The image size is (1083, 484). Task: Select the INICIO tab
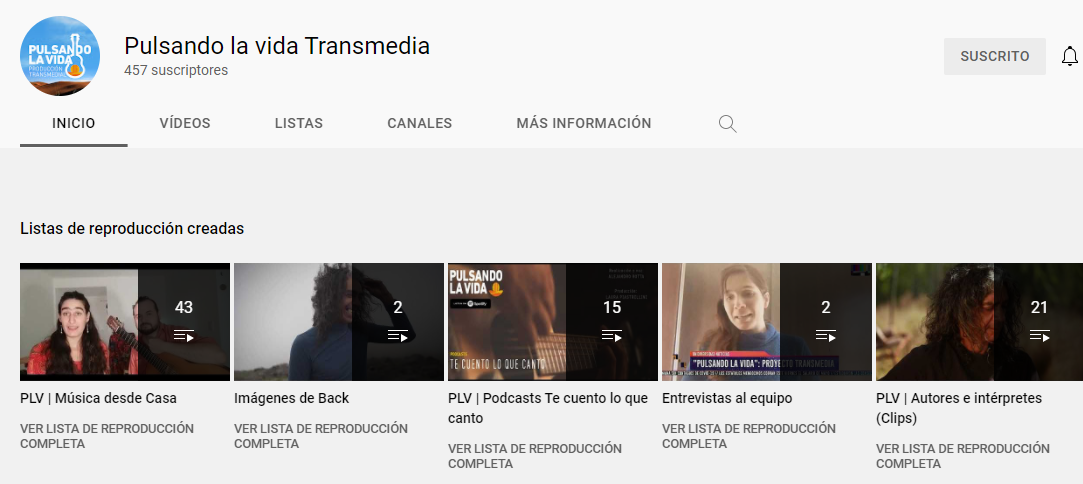coord(74,124)
